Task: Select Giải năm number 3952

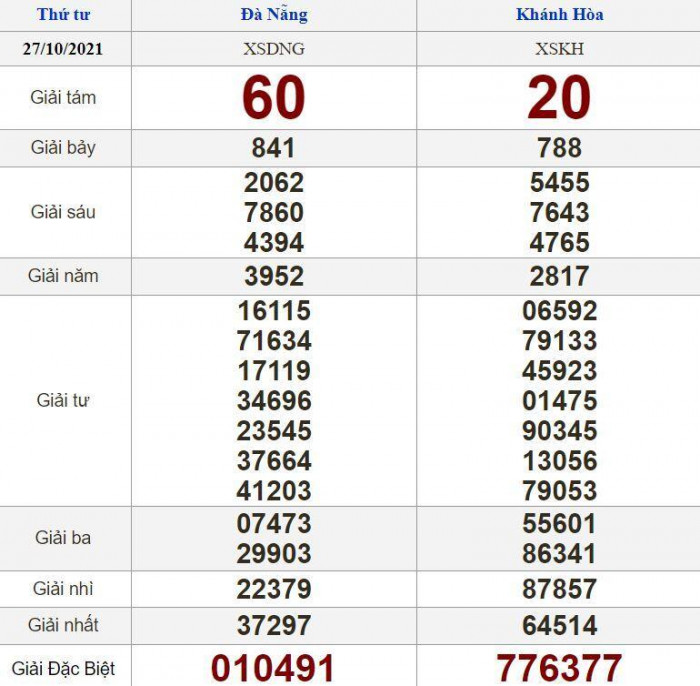Action: point(273,276)
